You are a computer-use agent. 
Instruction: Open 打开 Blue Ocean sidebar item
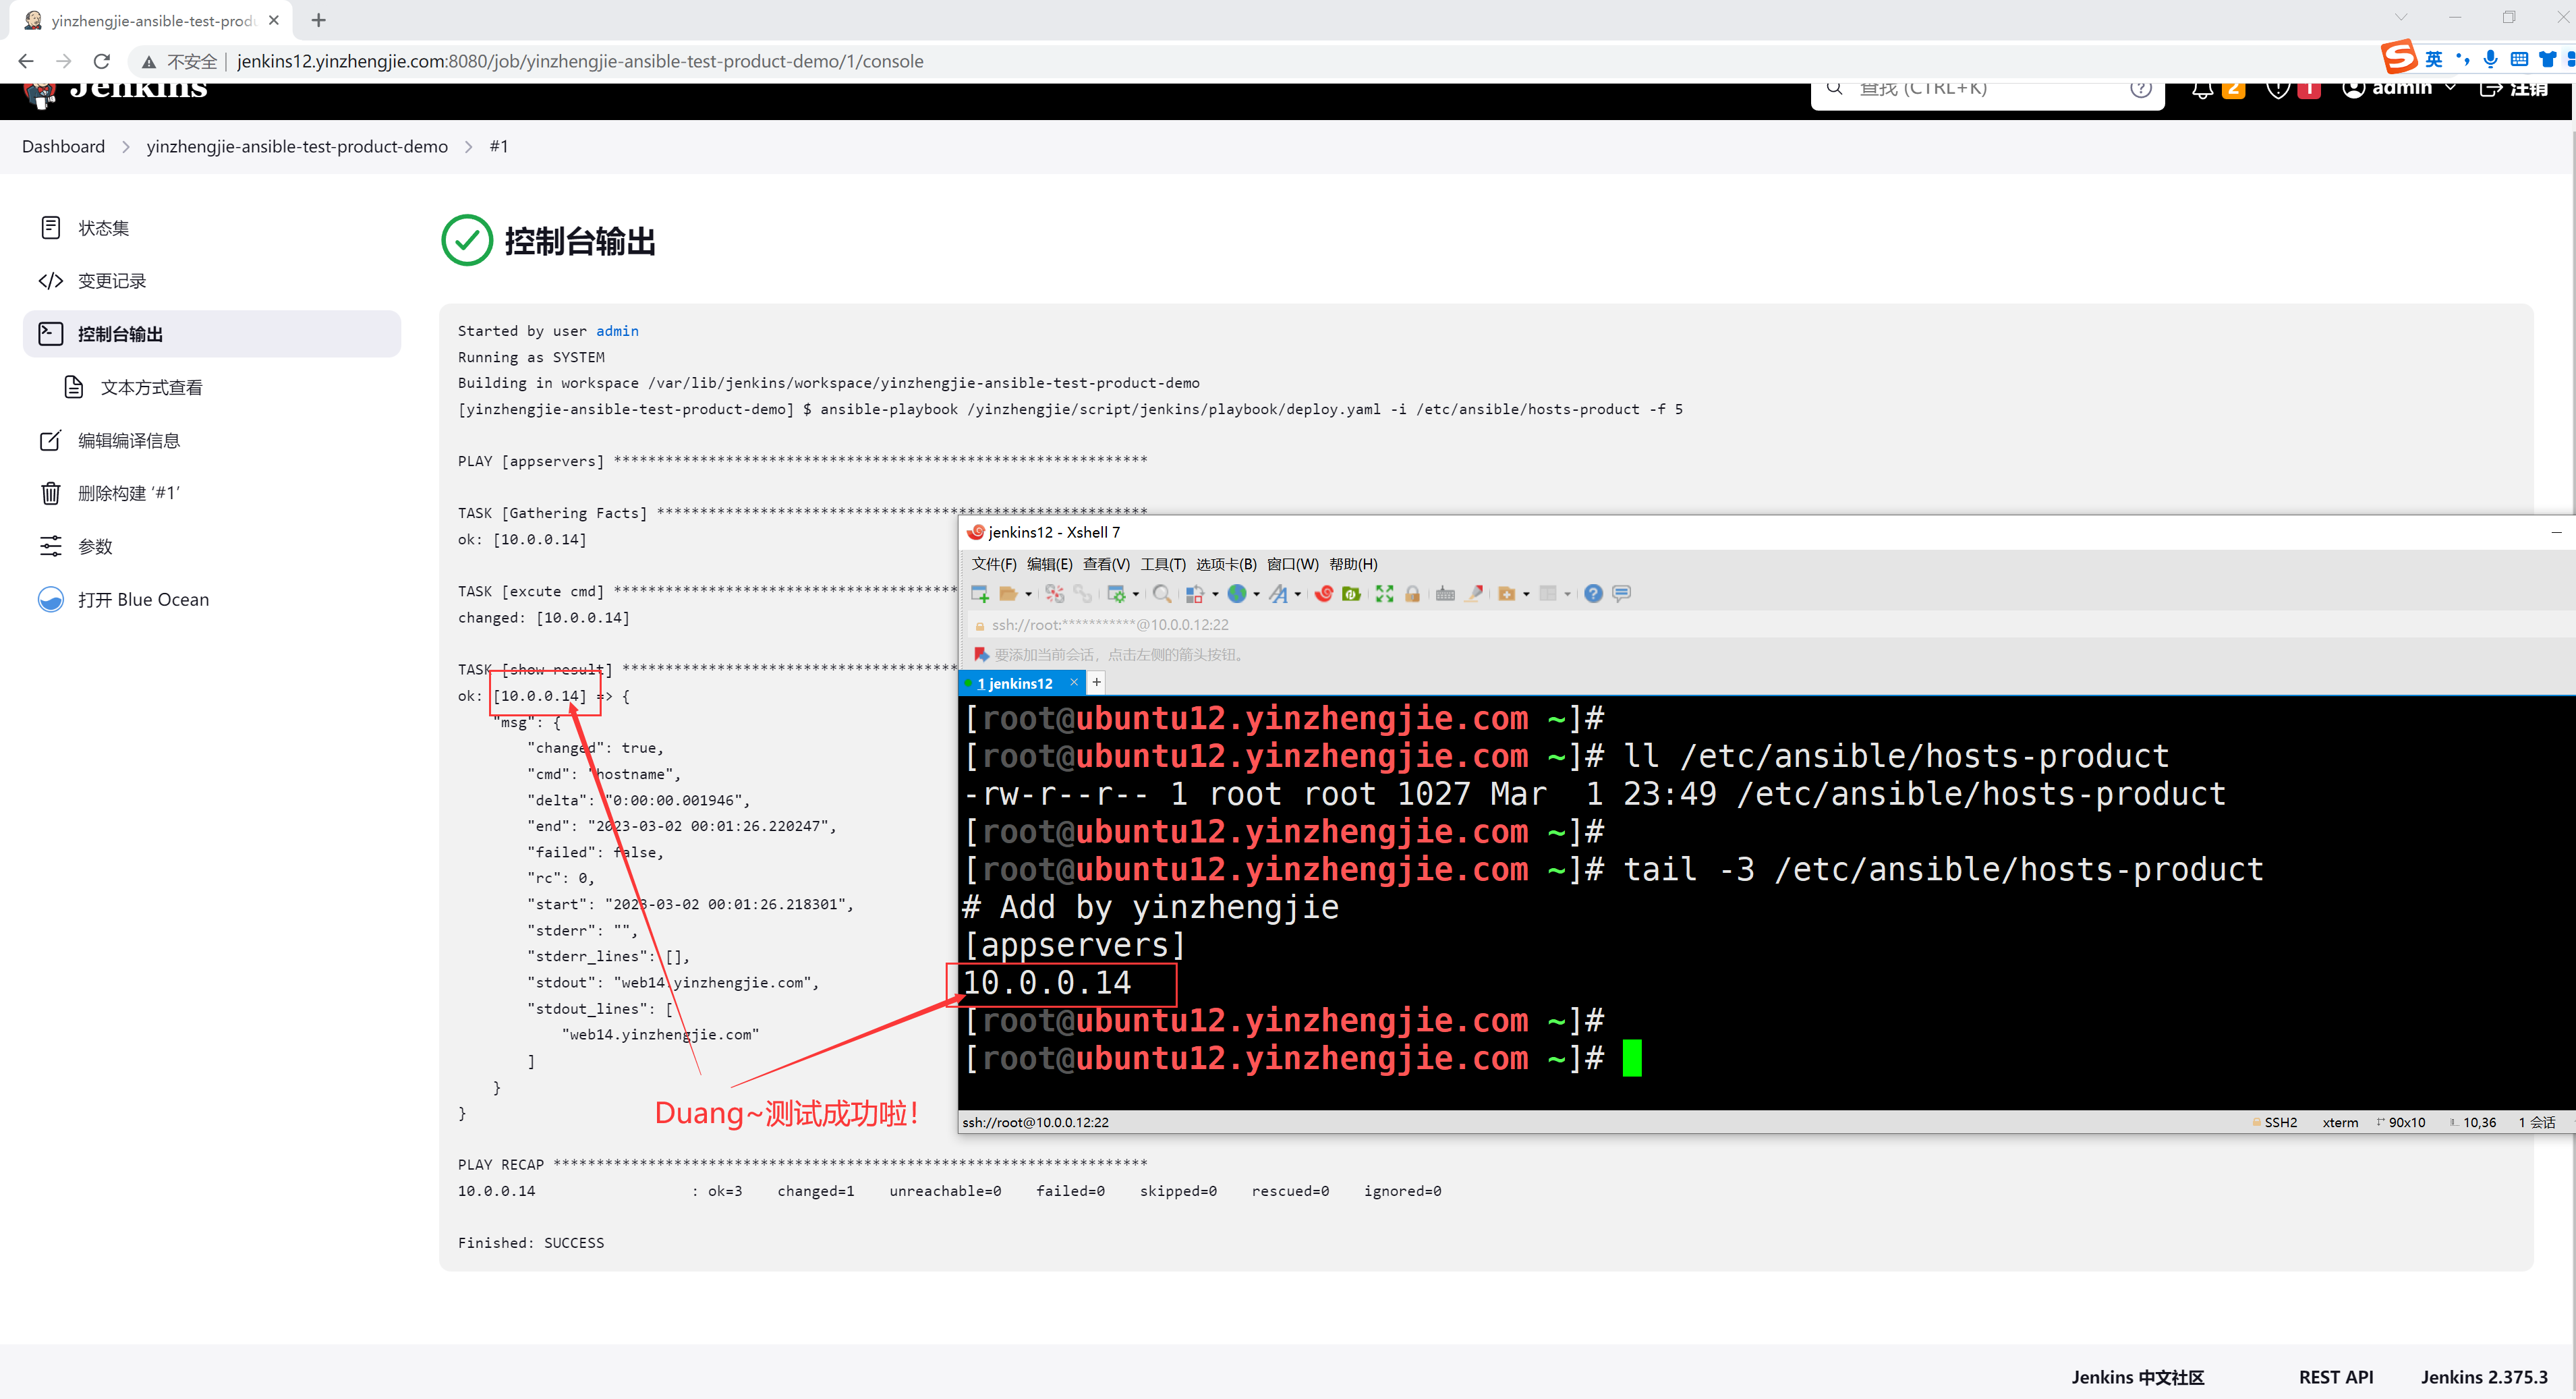pyautogui.click(x=143, y=600)
